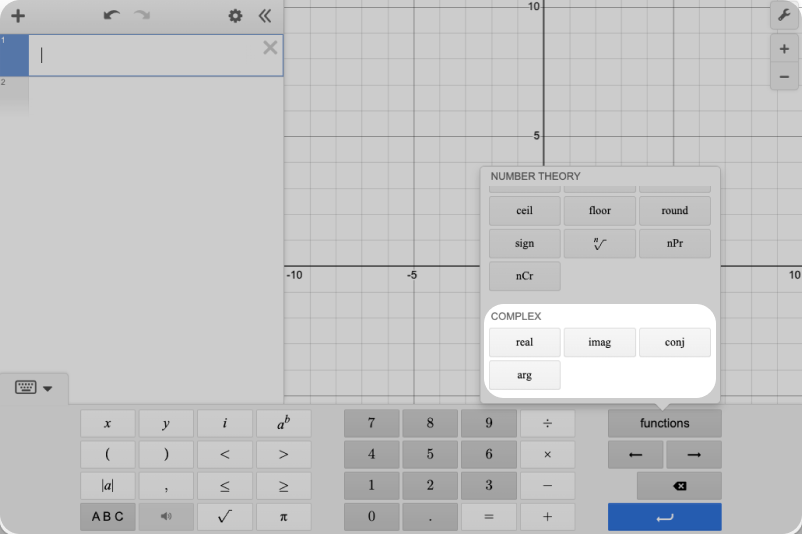This screenshot has width=802, height=534.
Task: Toggle the functions menu button
Action: pyautogui.click(x=664, y=423)
